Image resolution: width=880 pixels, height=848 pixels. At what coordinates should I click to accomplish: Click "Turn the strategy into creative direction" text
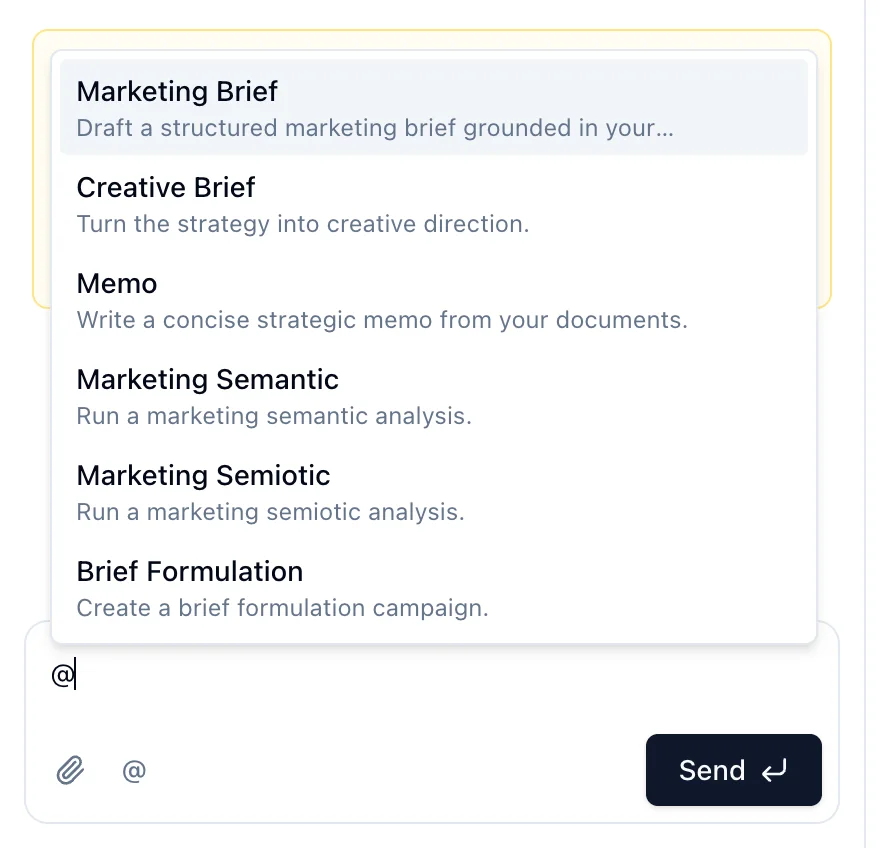pyautogui.click(x=303, y=224)
